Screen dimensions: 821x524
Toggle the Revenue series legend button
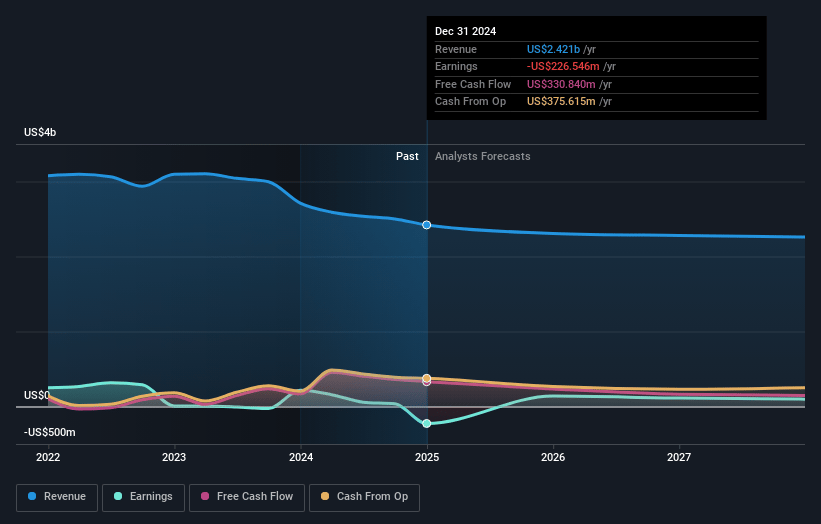pyautogui.click(x=57, y=497)
